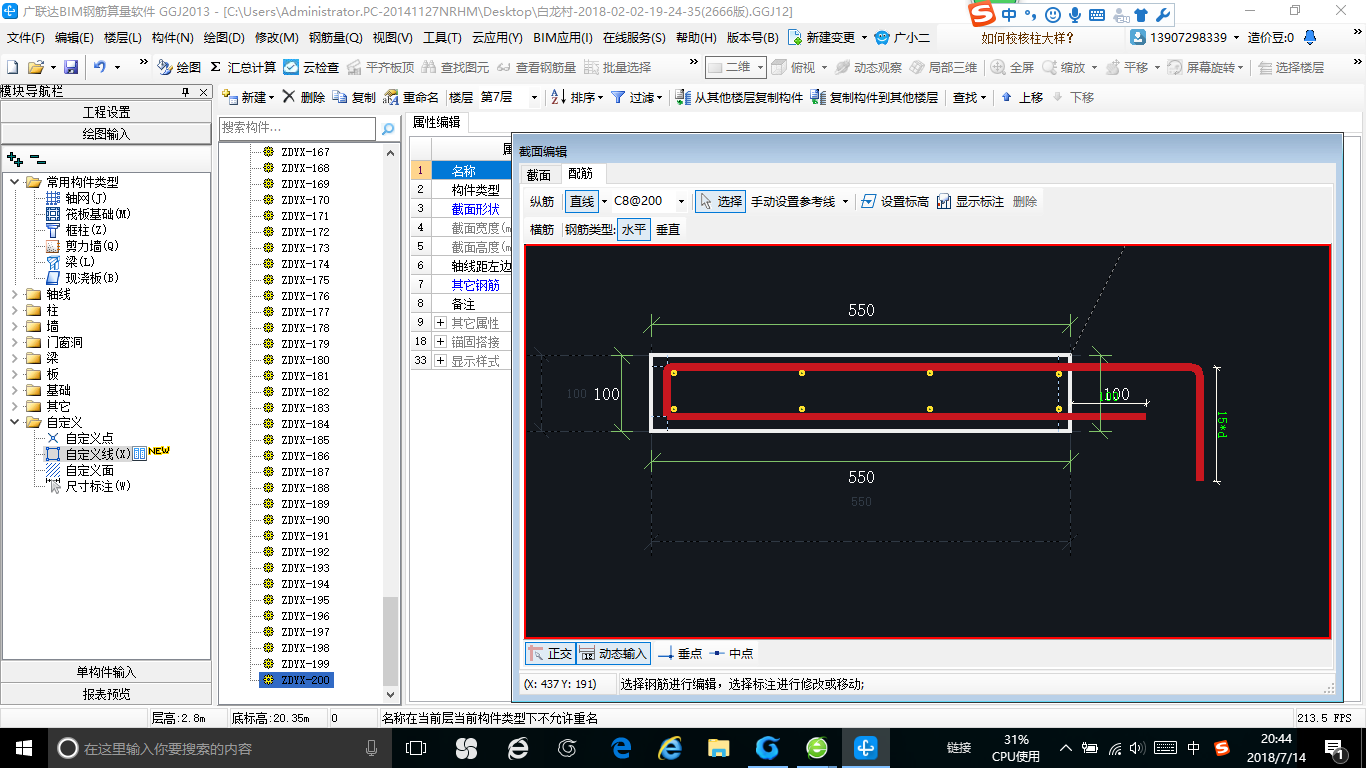Open the C8@200 rebar spec dropdown

coord(682,201)
